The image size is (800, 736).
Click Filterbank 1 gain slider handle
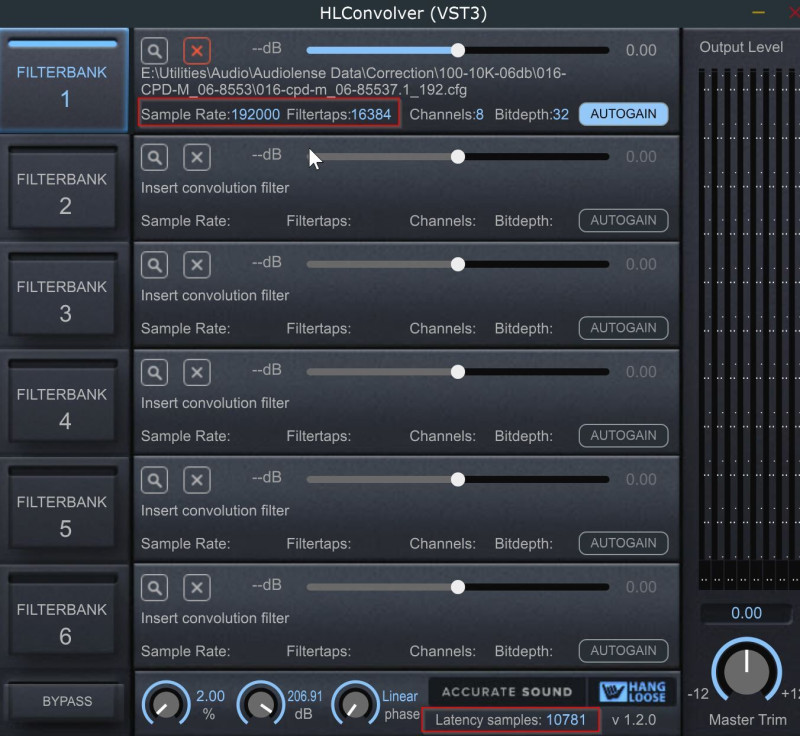click(x=458, y=50)
